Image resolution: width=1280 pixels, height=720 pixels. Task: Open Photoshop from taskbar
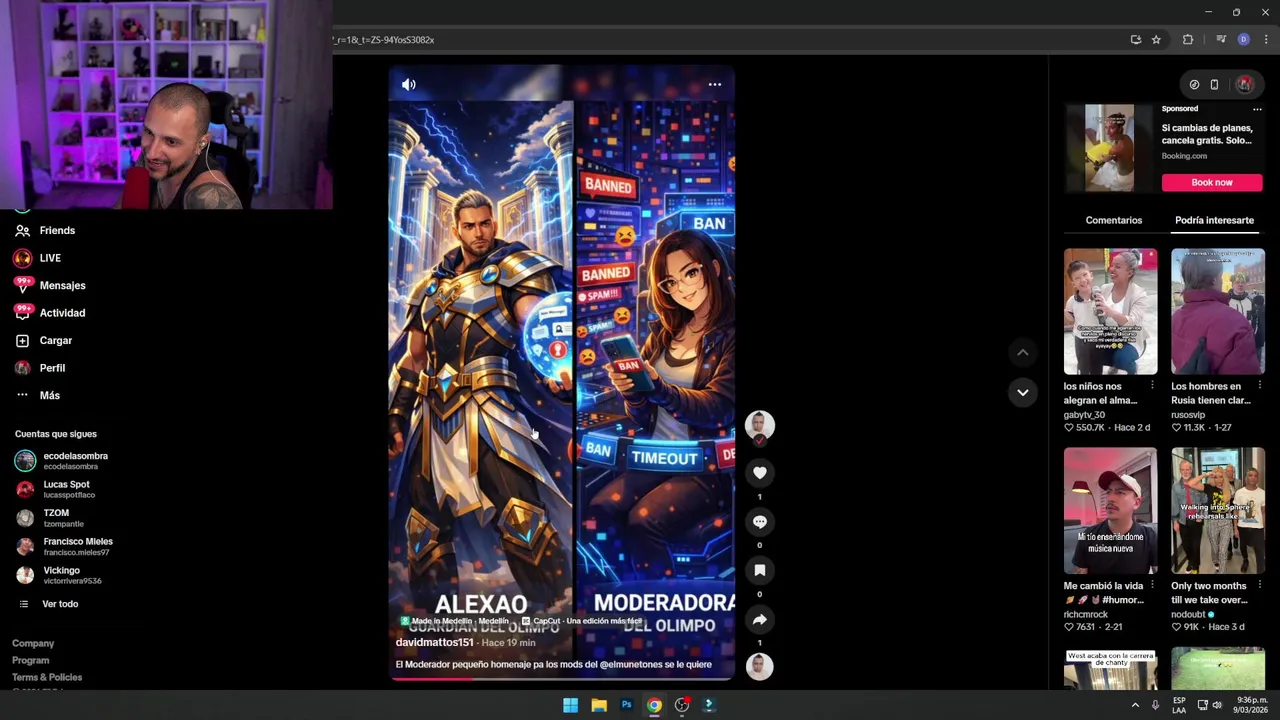(626, 705)
